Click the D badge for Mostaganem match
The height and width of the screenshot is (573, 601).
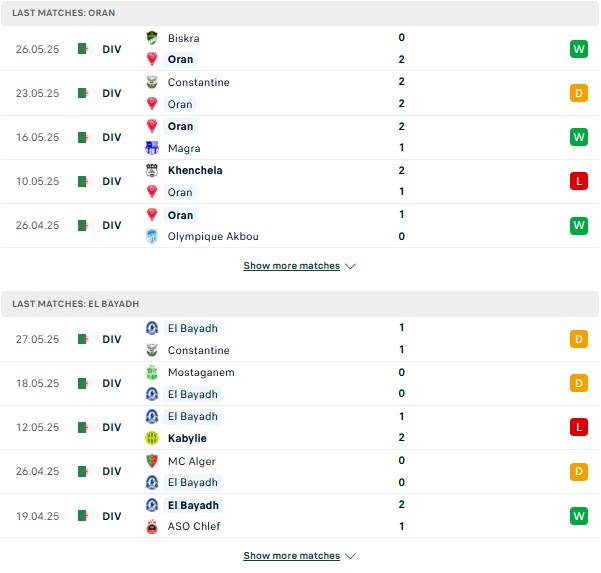coord(579,383)
